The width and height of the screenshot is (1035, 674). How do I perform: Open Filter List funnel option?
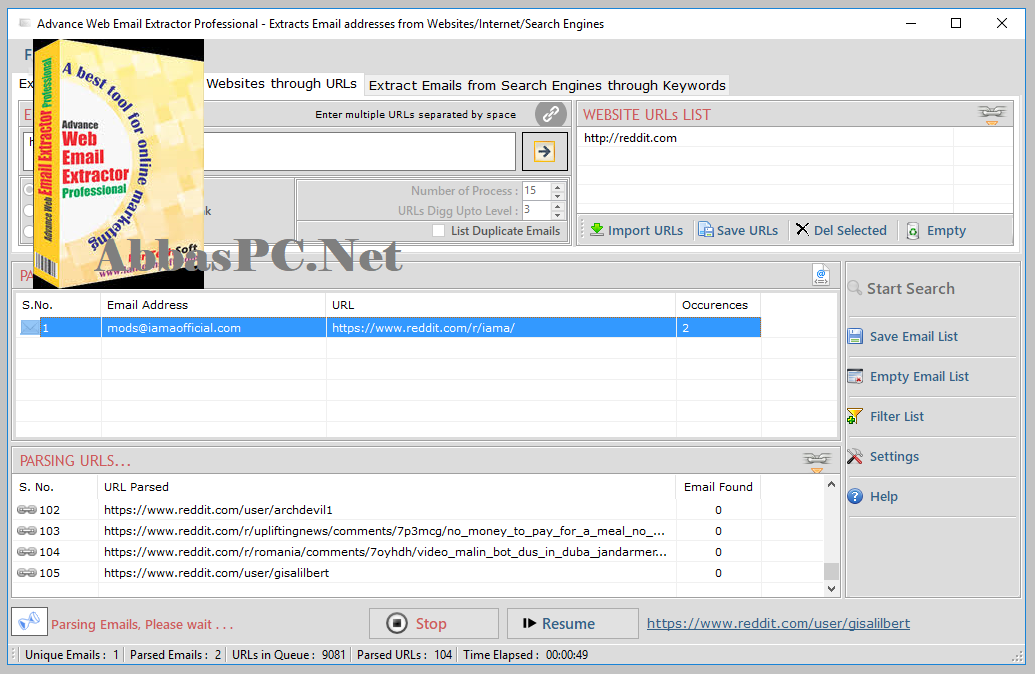[x=886, y=417]
